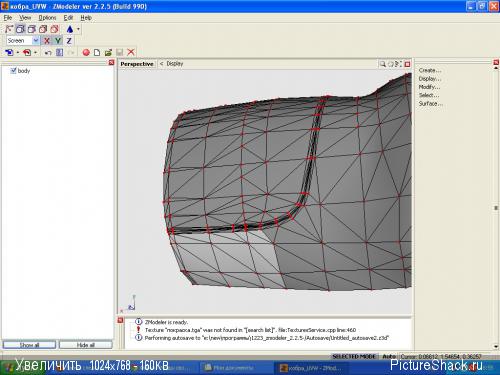Open the red export icon's dropdown arrow
500x375 pixels.
pyautogui.click(x=35, y=52)
